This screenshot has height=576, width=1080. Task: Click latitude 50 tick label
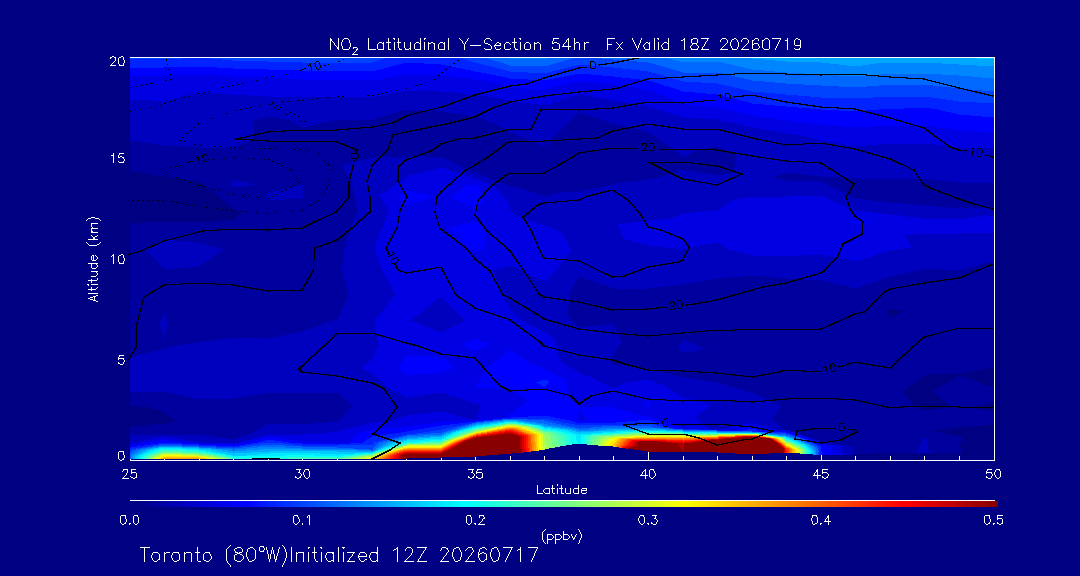(x=993, y=474)
